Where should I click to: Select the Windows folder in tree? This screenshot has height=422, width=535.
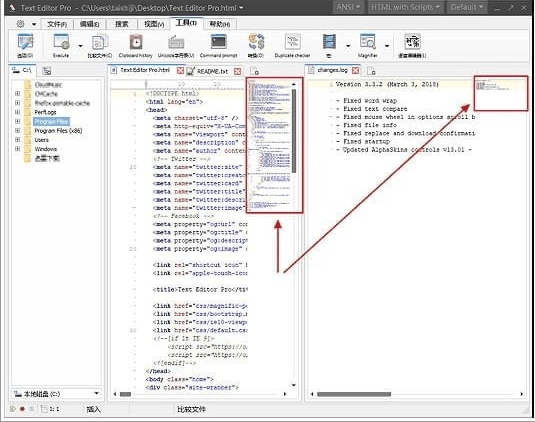(46, 149)
